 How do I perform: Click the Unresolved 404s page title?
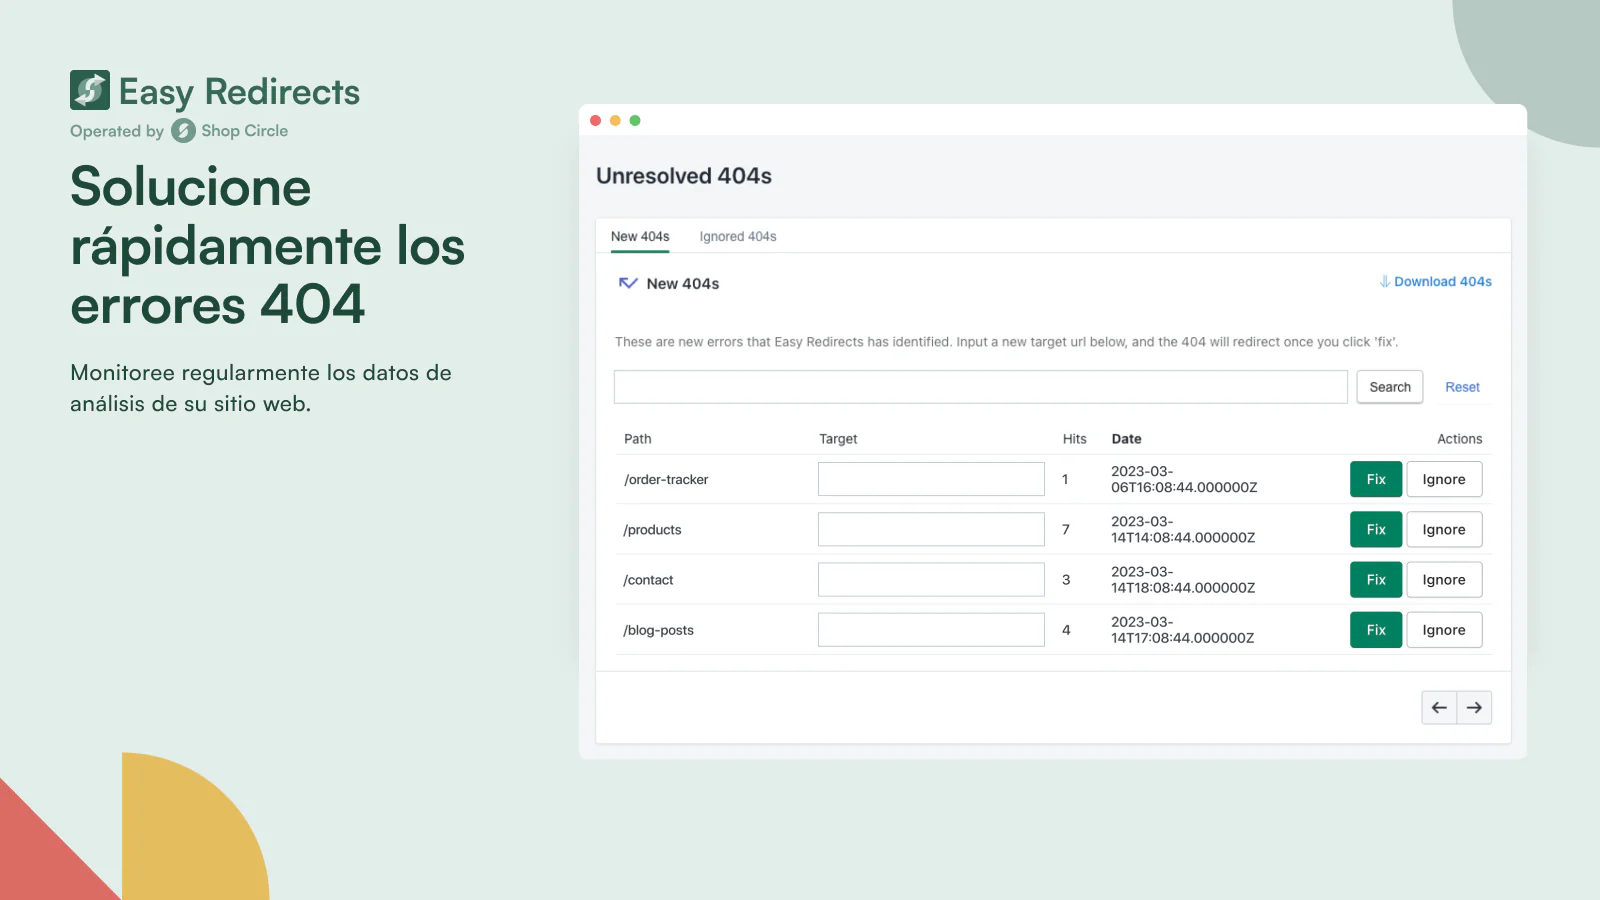coord(684,176)
